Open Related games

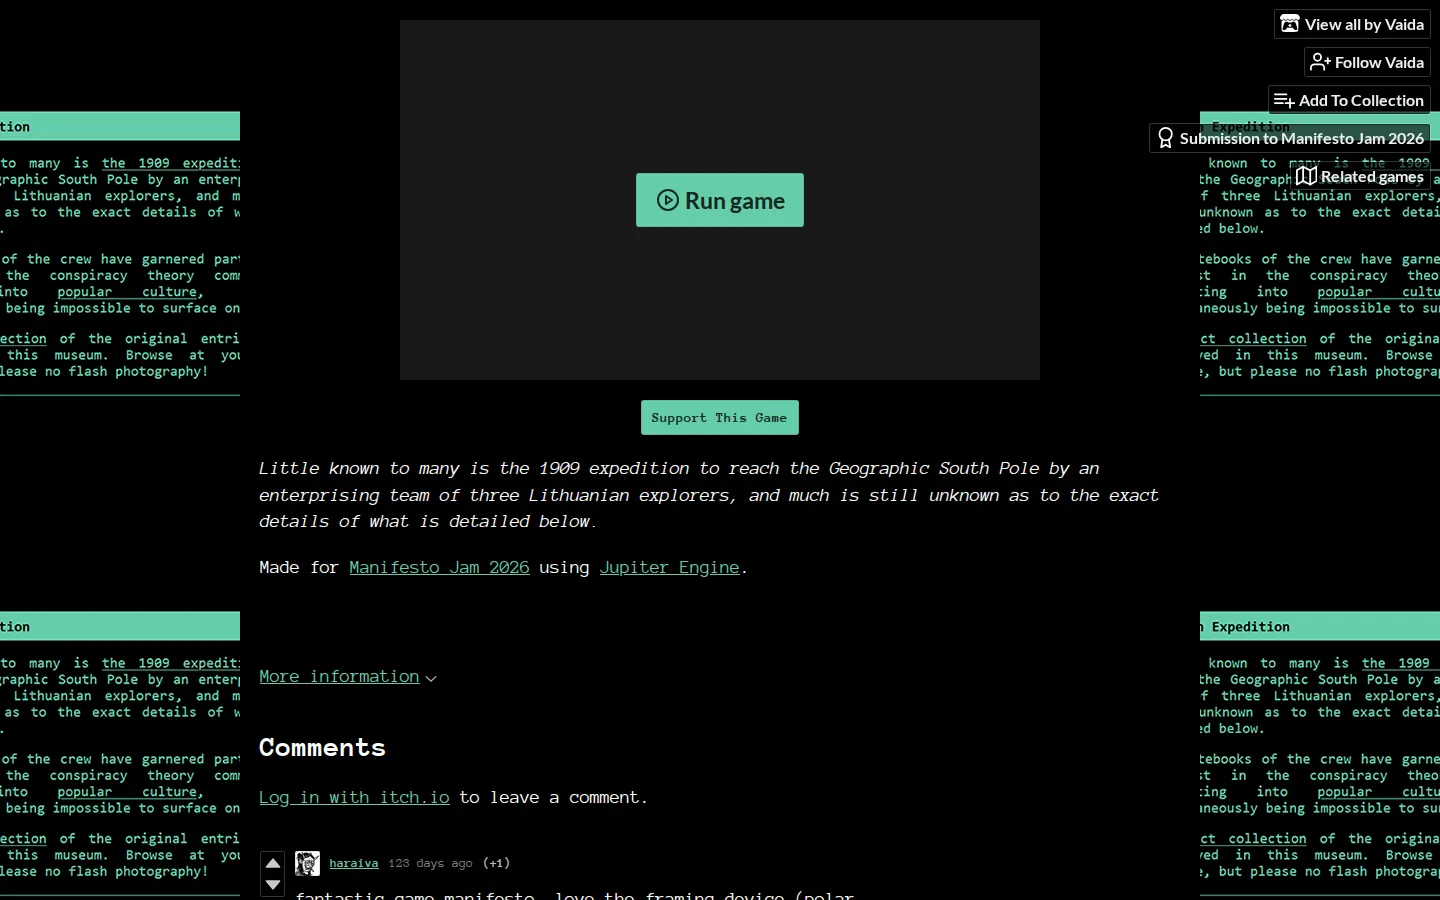[x=1360, y=176]
